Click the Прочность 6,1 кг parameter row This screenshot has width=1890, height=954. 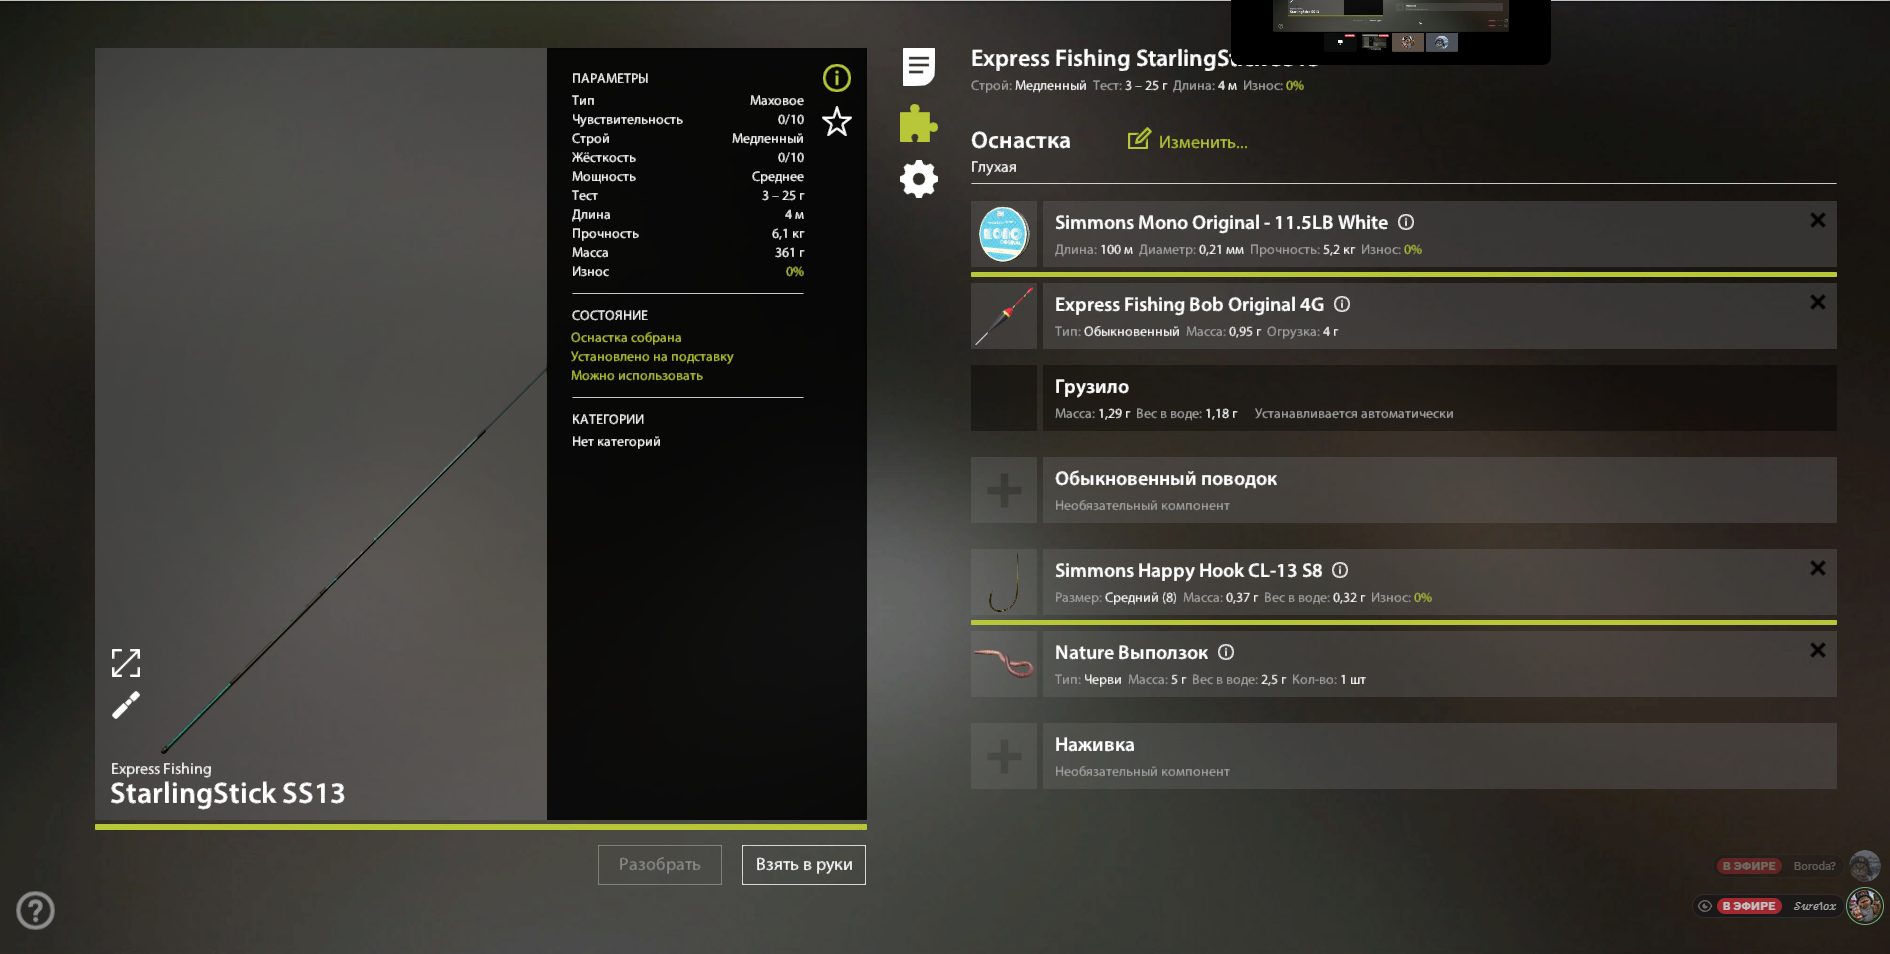coord(688,233)
